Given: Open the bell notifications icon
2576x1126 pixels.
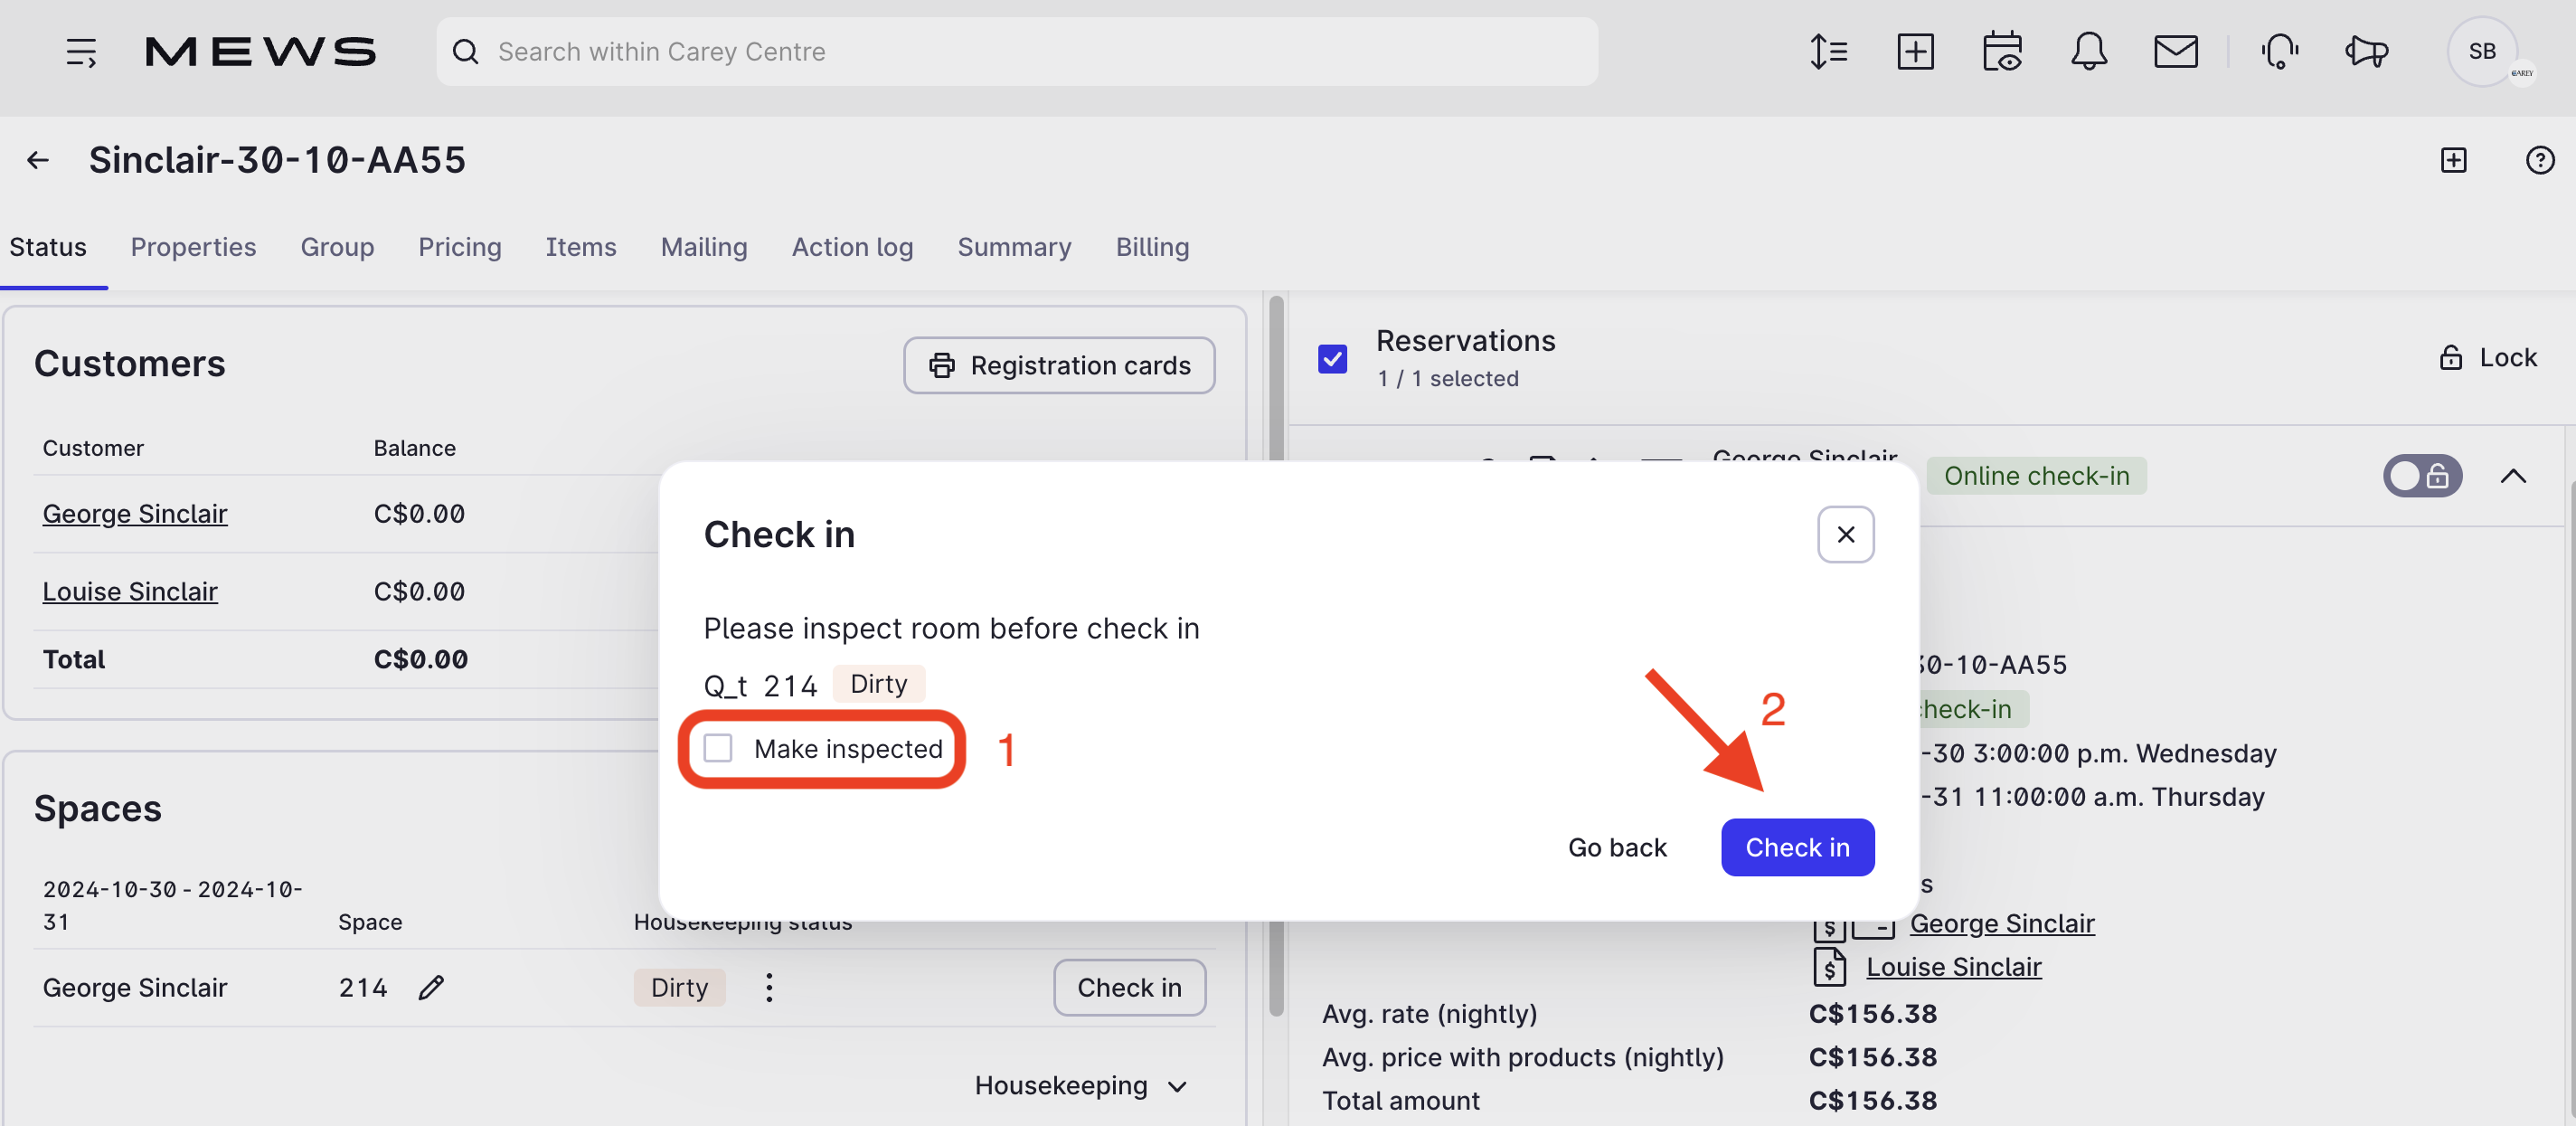Looking at the screenshot, I should coord(2088,51).
